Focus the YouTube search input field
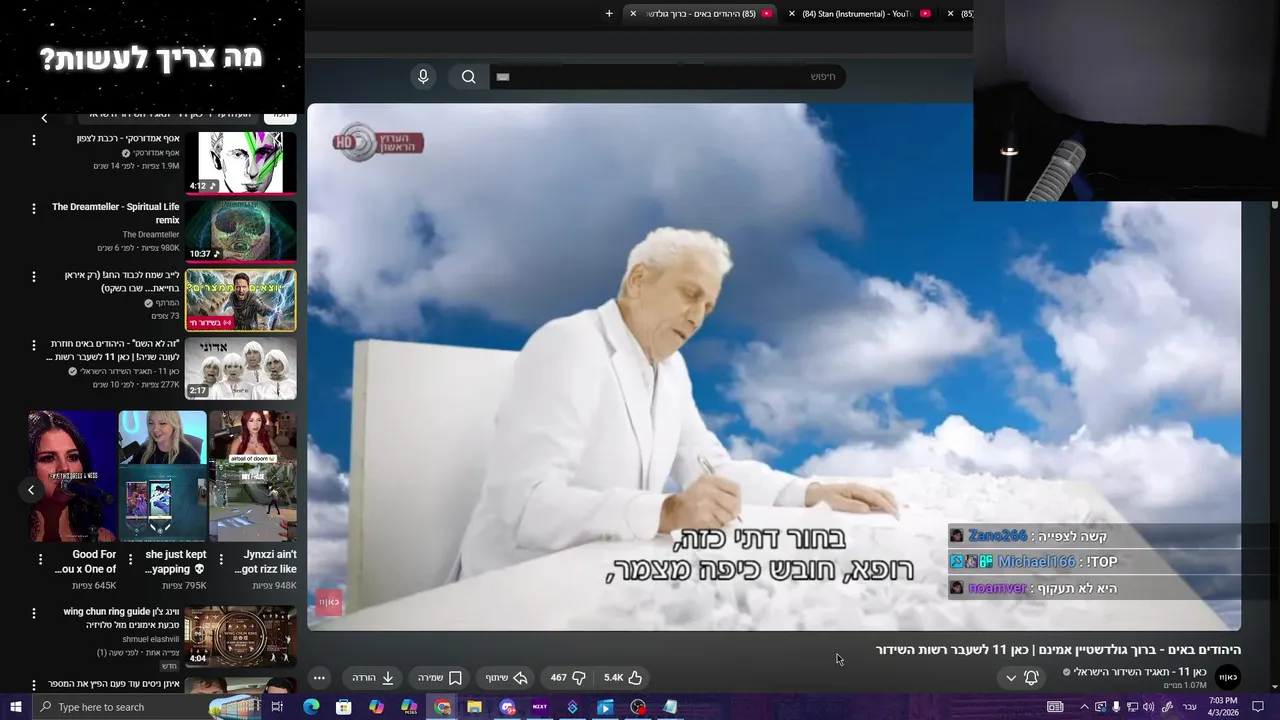This screenshot has height=720, width=1280. 667,77
